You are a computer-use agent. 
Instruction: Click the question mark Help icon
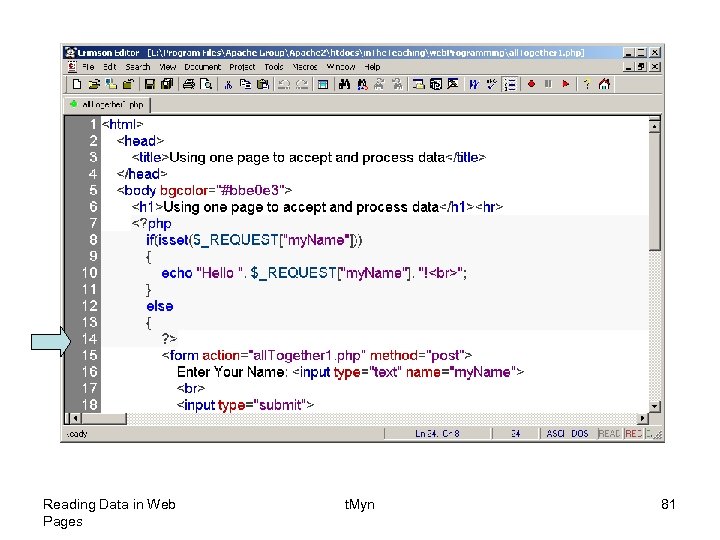pyautogui.click(x=587, y=84)
